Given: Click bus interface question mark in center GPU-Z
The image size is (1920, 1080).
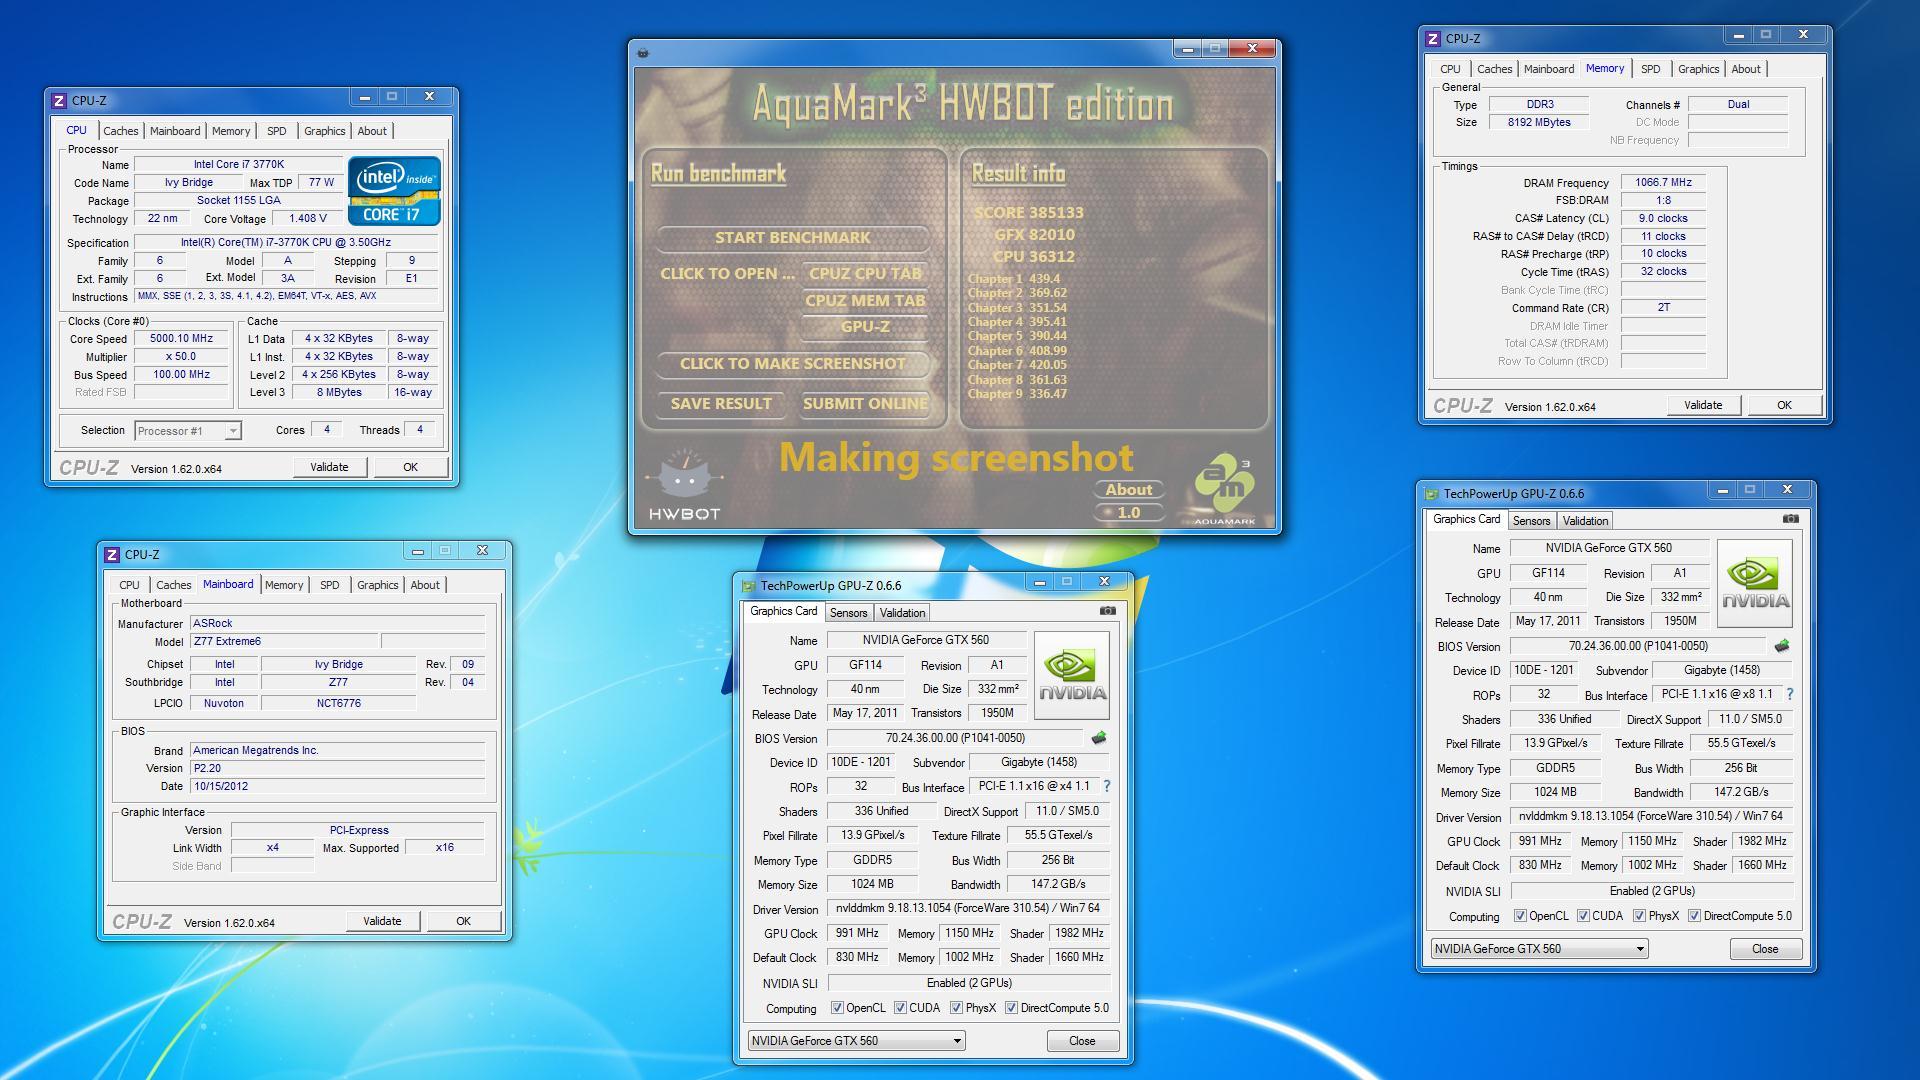Looking at the screenshot, I should coord(1107,786).
